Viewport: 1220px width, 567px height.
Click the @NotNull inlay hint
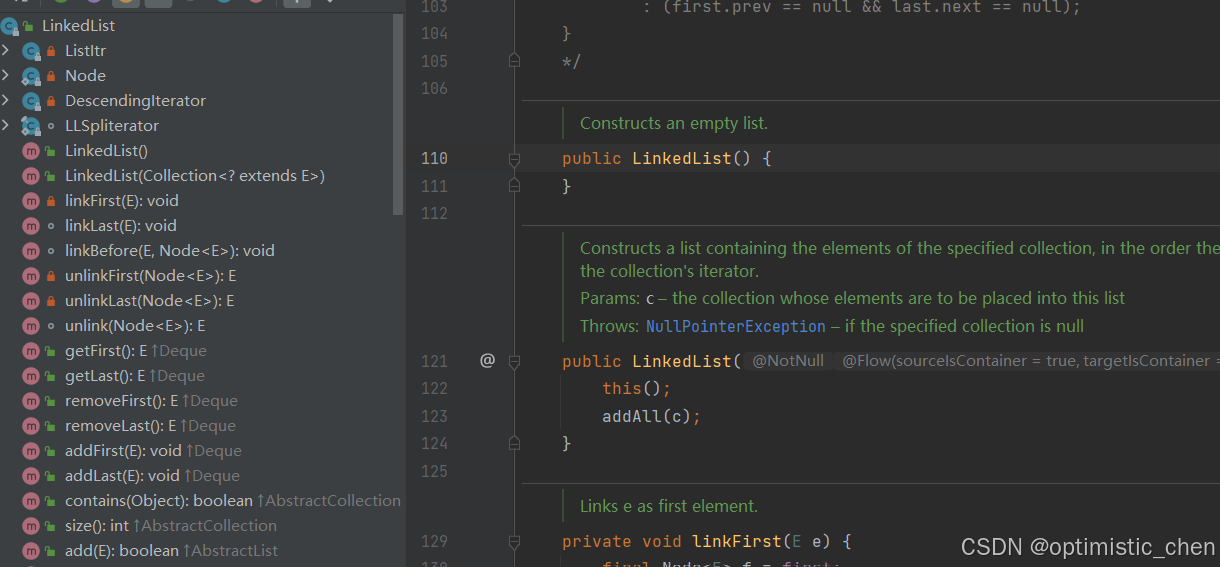pos(788,361)
